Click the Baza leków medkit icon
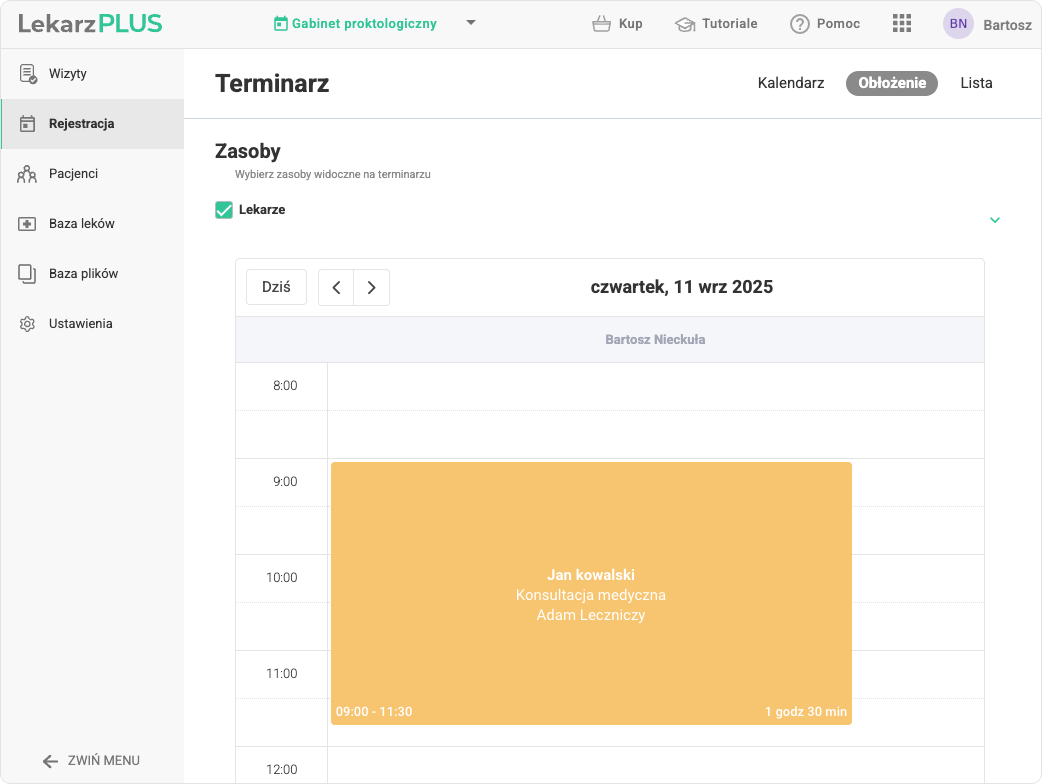This screenshot has width=1042, height=784. pos(28,224)
